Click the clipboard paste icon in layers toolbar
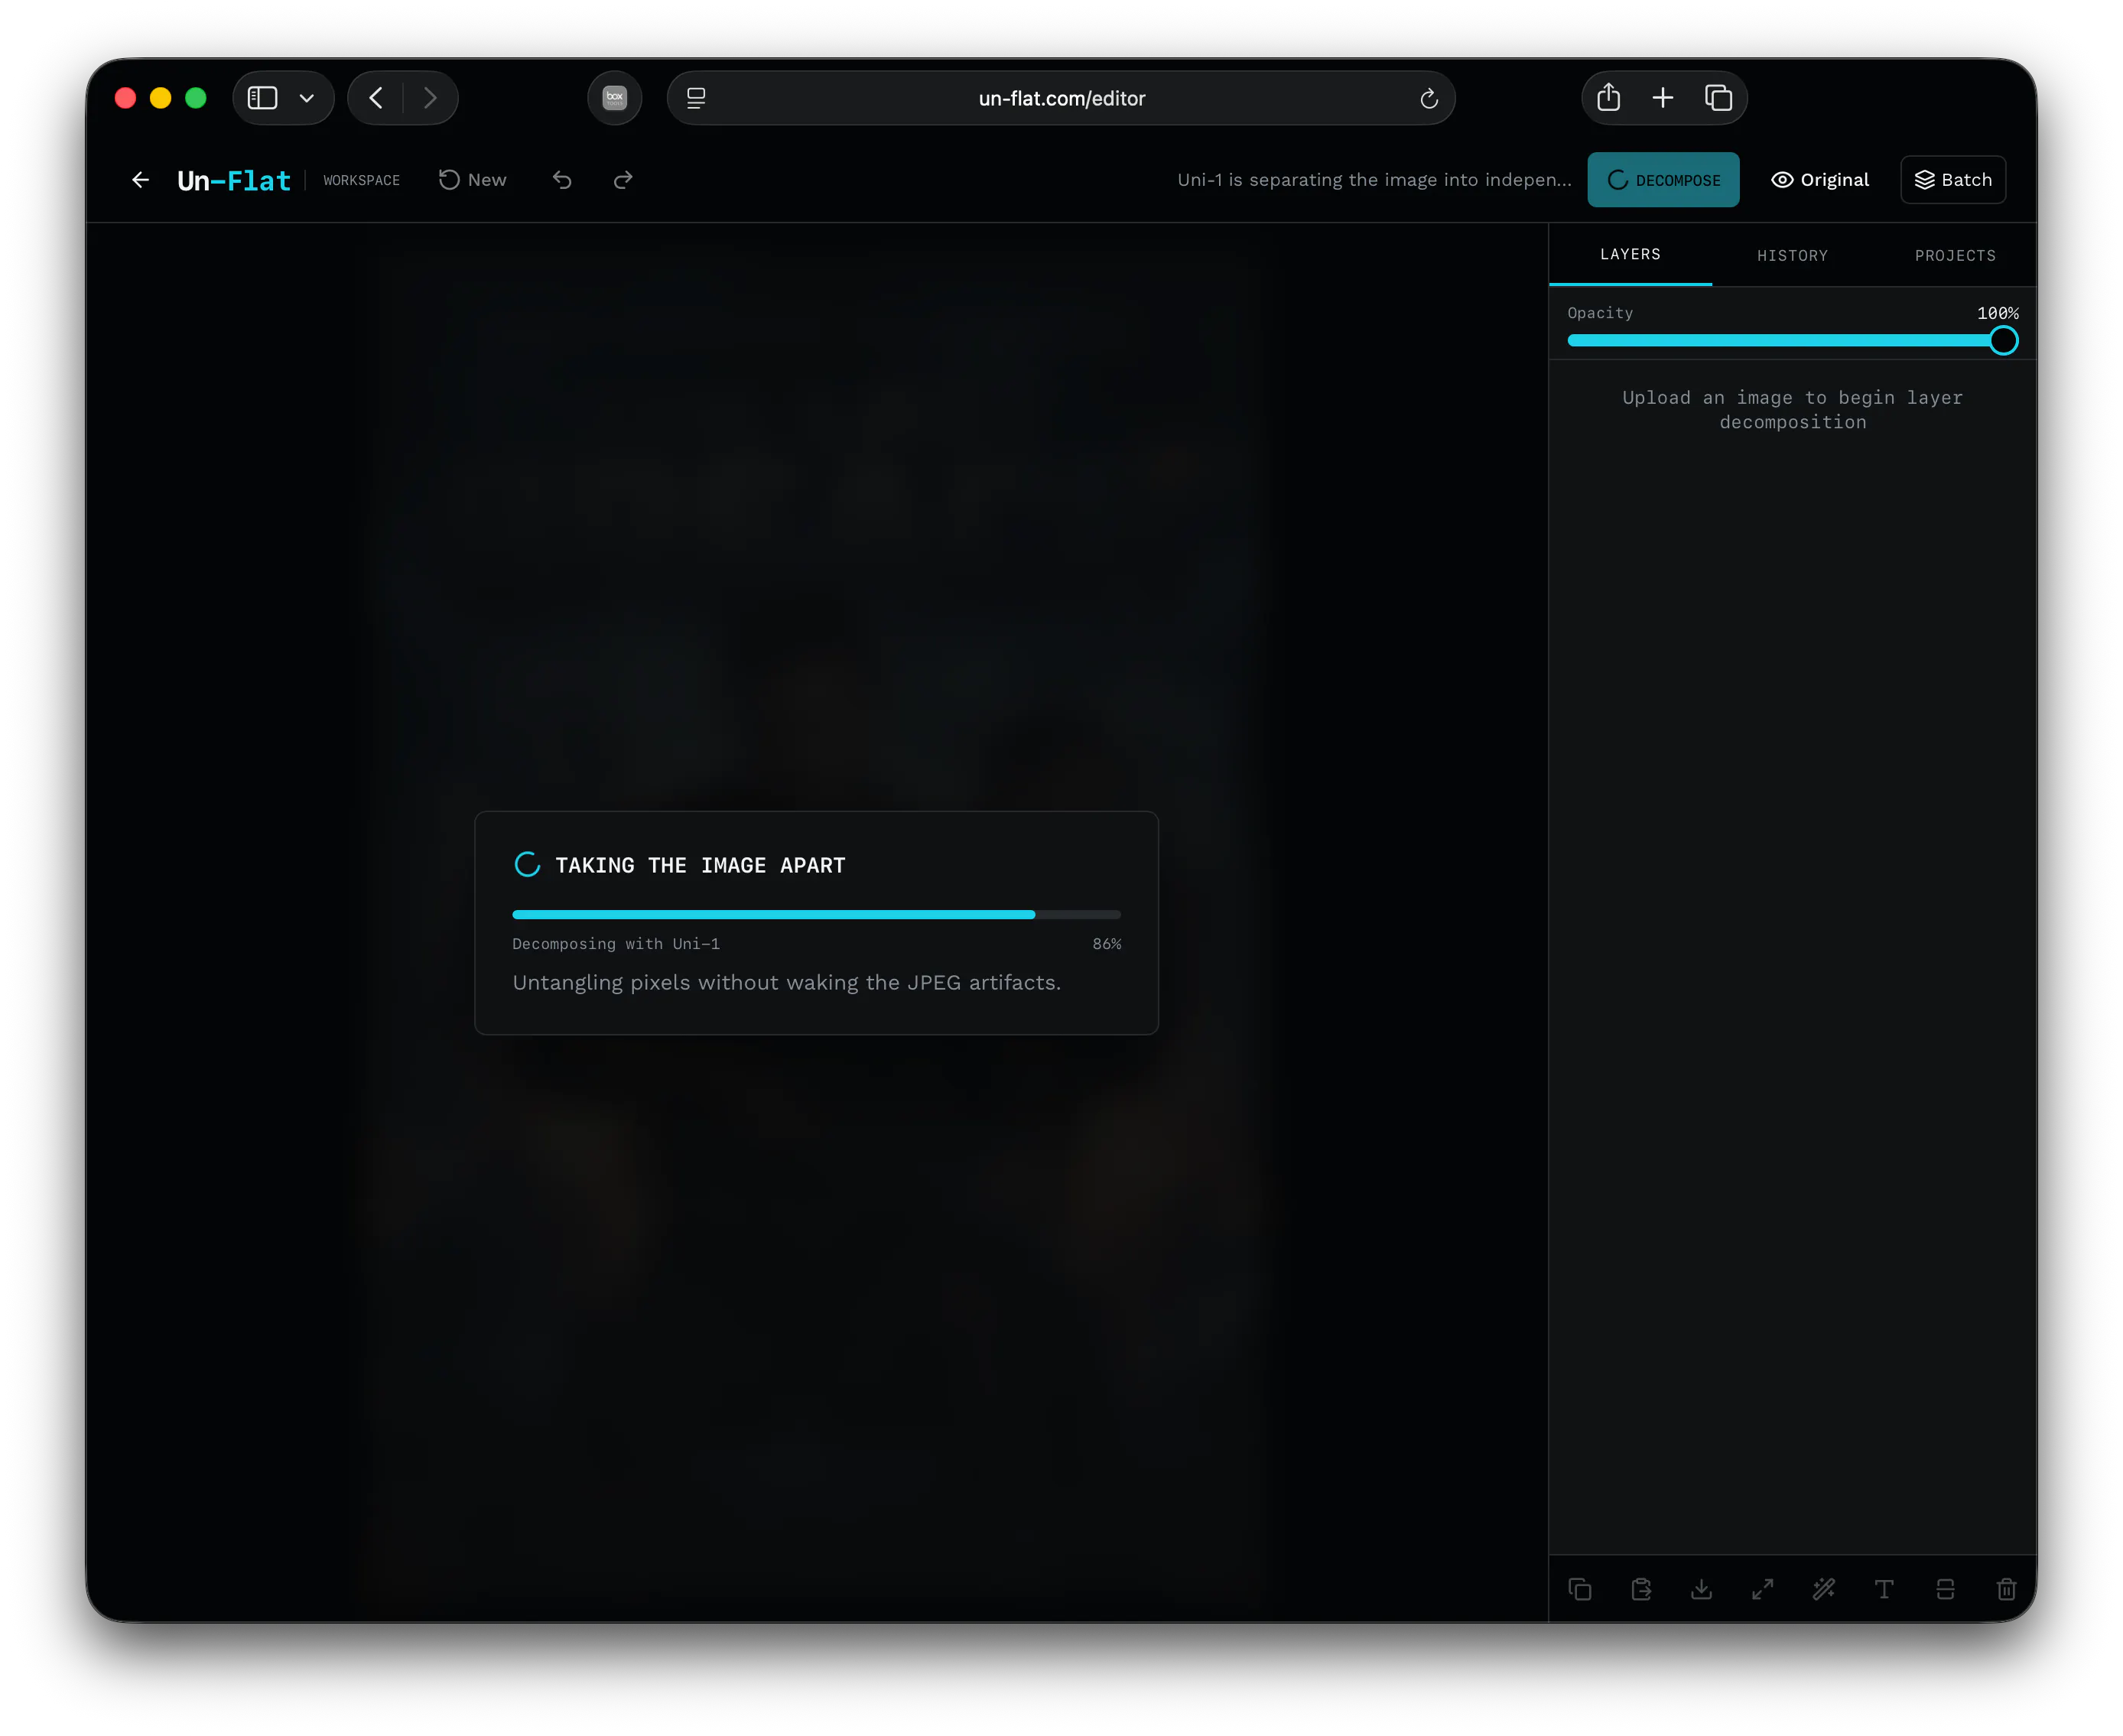 pyautogui.click(x=1641, y=1589)
